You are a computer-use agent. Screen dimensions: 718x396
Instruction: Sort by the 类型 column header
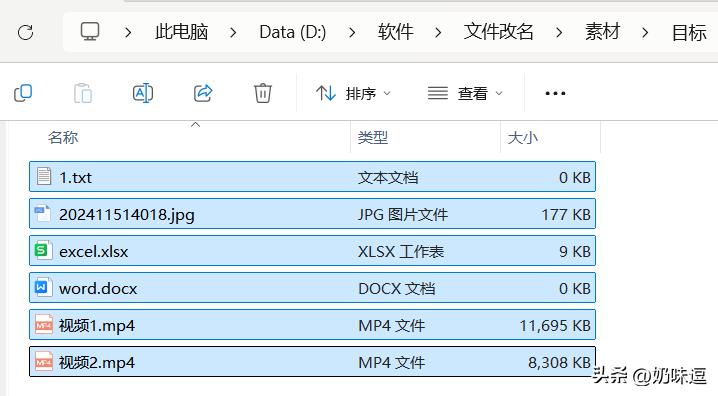pos(373,137)
